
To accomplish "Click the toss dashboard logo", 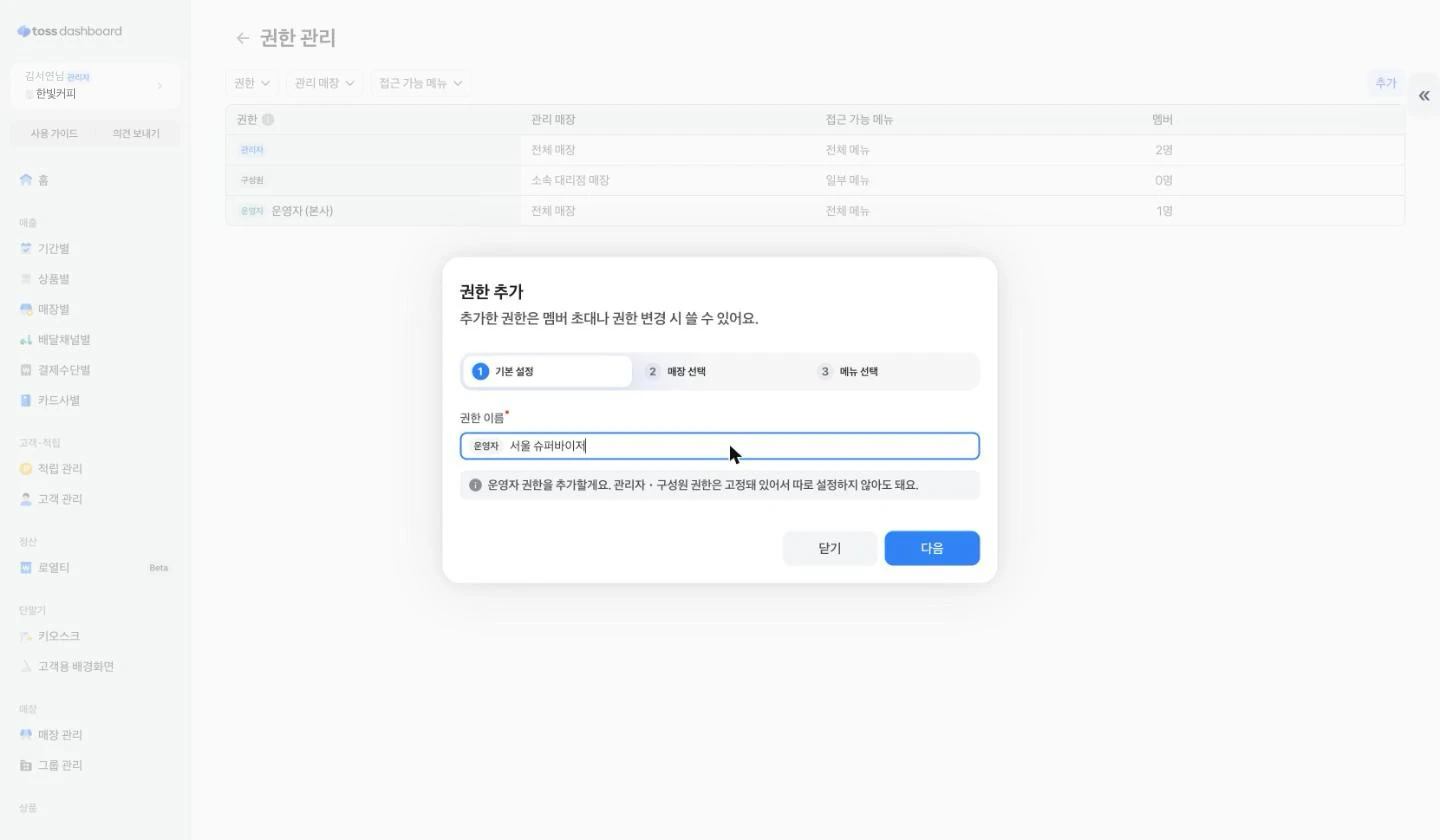I will pos(70,31).
